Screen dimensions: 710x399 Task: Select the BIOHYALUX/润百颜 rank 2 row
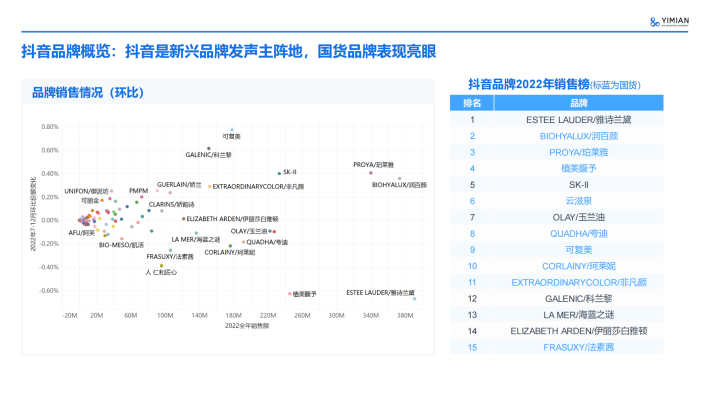556,136
